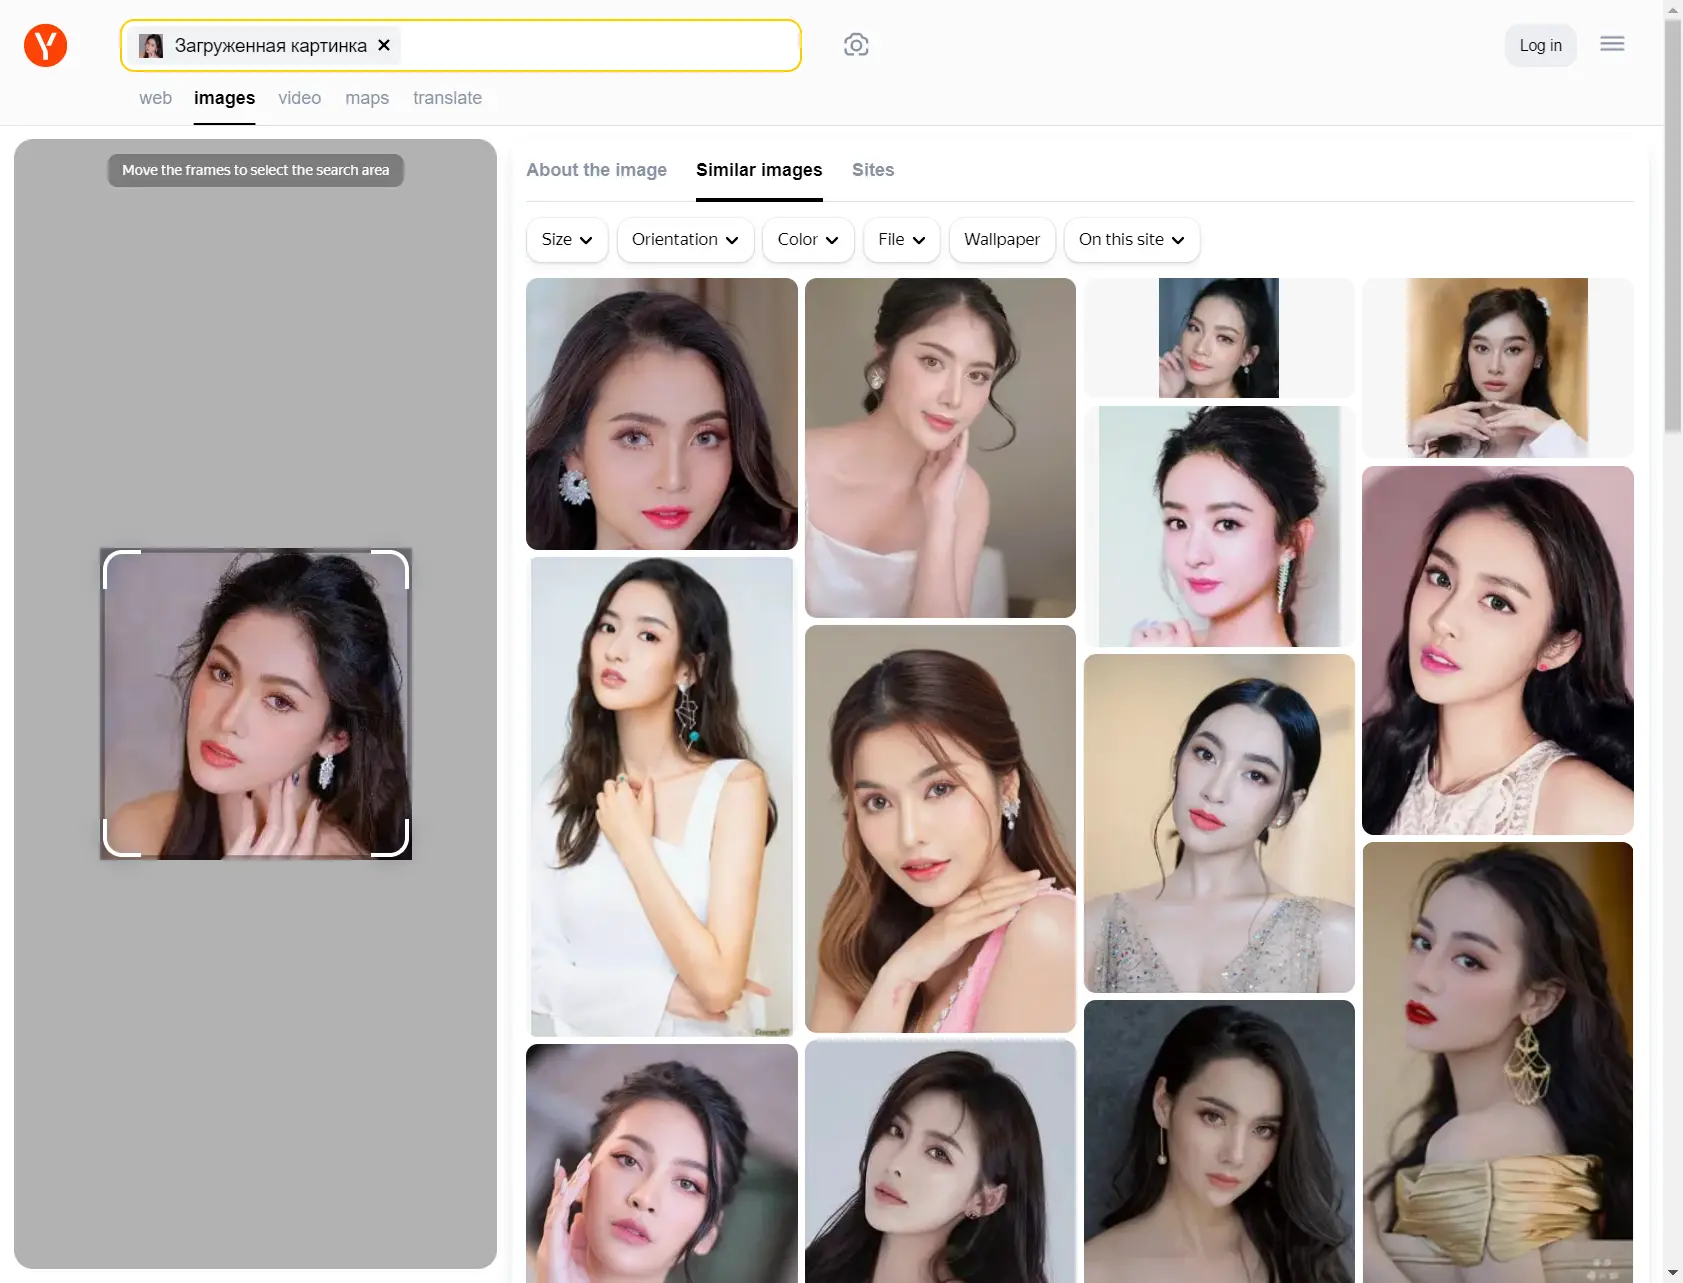Click the uploaded picture thumbnail in search box

click(x=151, y=46)
